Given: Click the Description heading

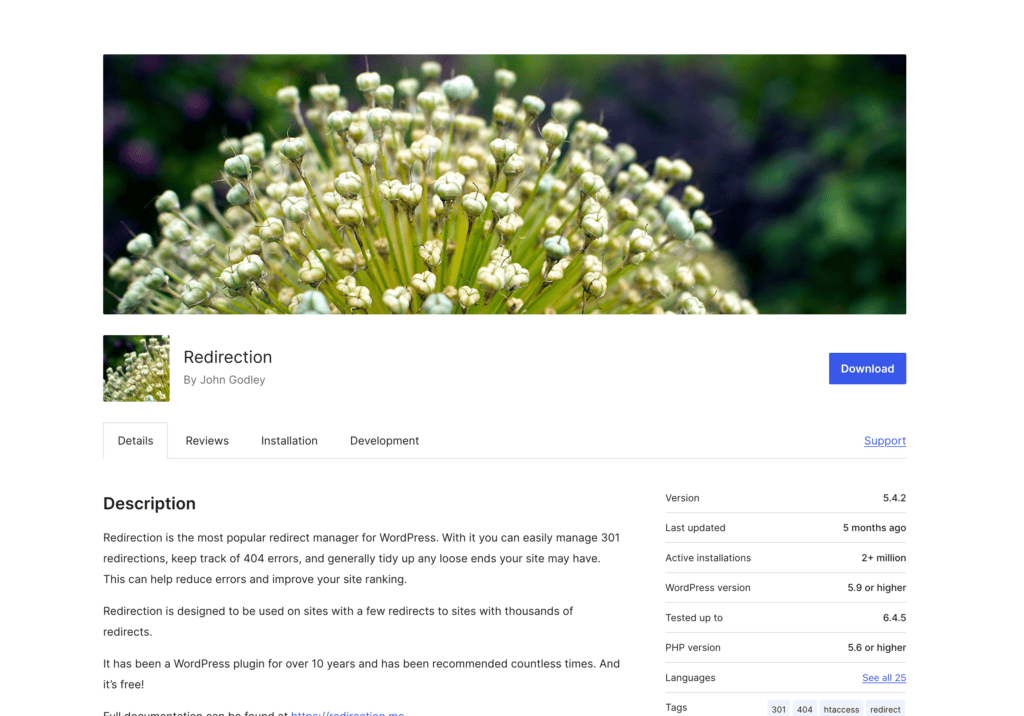Looking at the screenshot, I should point(150,504).
